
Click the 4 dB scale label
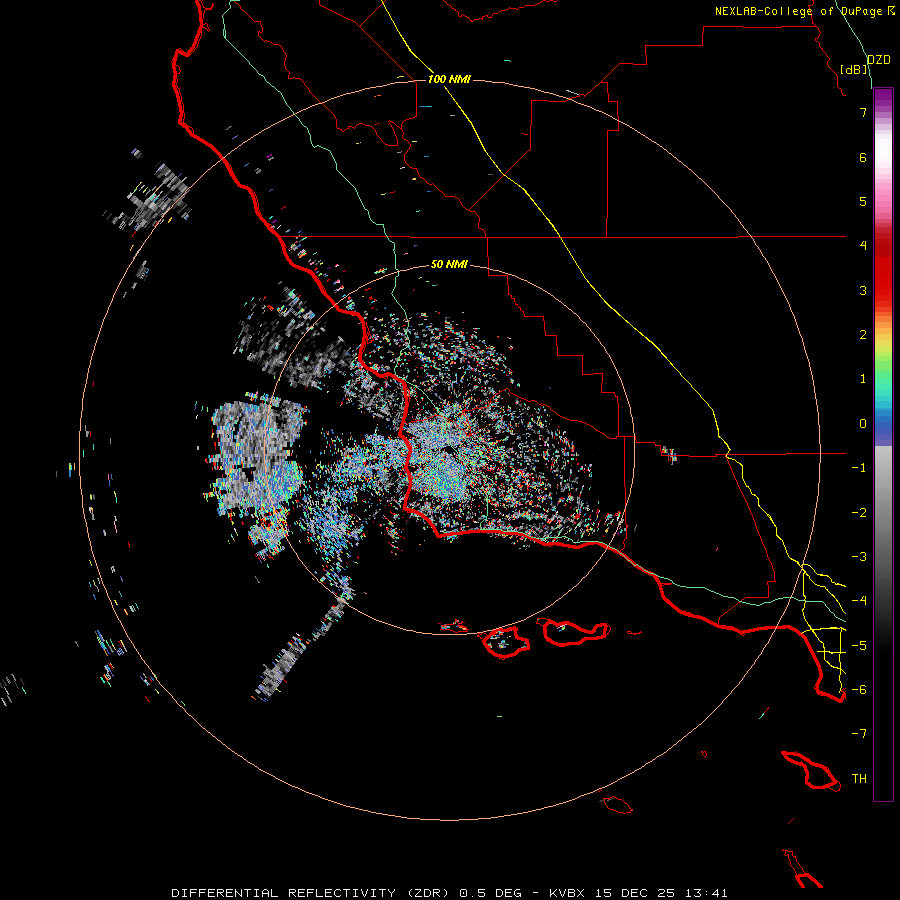(x=863, y=246)
